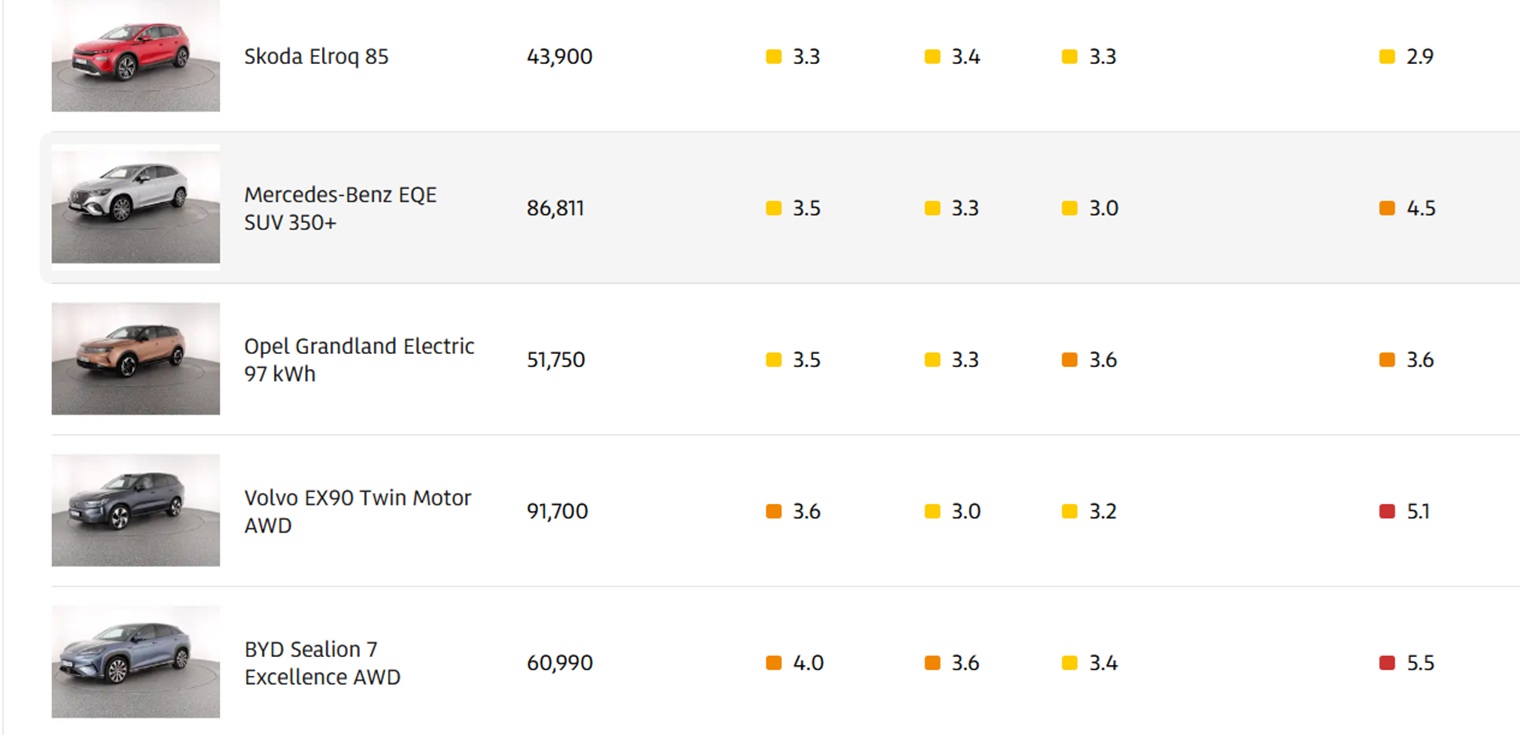Click the red 5.5 rating square for BYD
This screenshot has height=735, width=1520.
[1387, 663]
